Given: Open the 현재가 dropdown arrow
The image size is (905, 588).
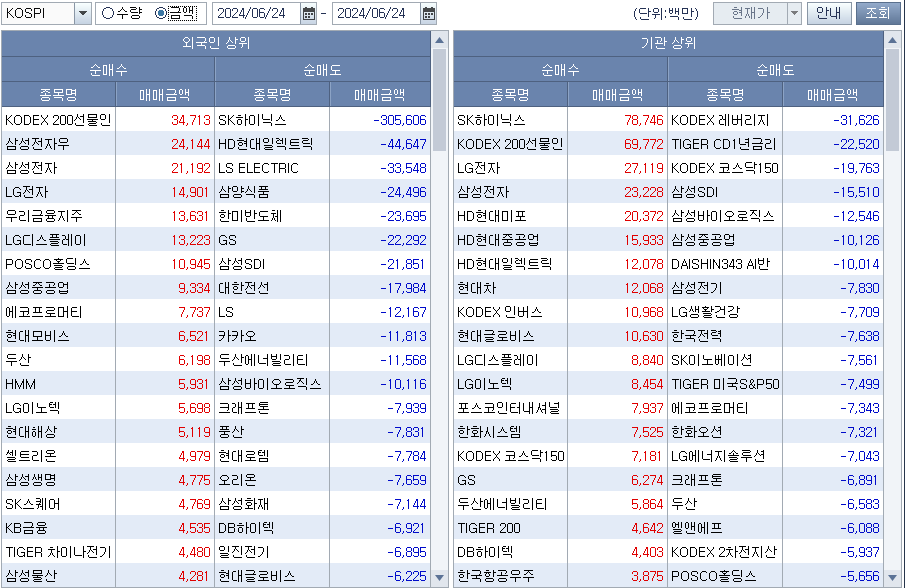Looking at the screenshot, I should (794, 13).
